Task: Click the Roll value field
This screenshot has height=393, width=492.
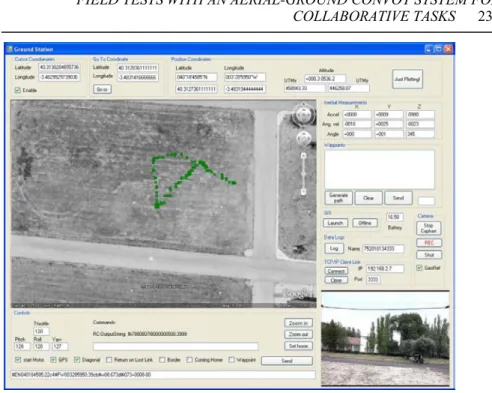Action: pyautogui.click(x=41, y=346)
